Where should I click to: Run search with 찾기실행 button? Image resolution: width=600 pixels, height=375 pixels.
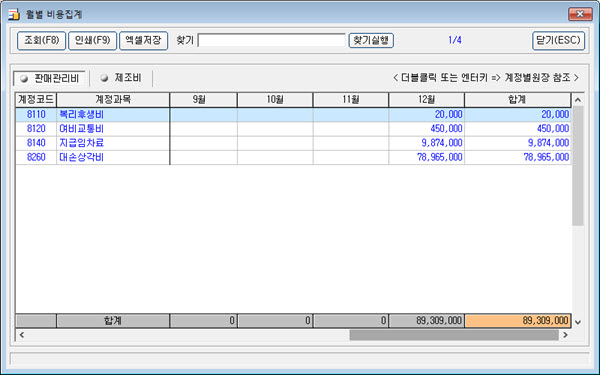[x=371, y=40]
